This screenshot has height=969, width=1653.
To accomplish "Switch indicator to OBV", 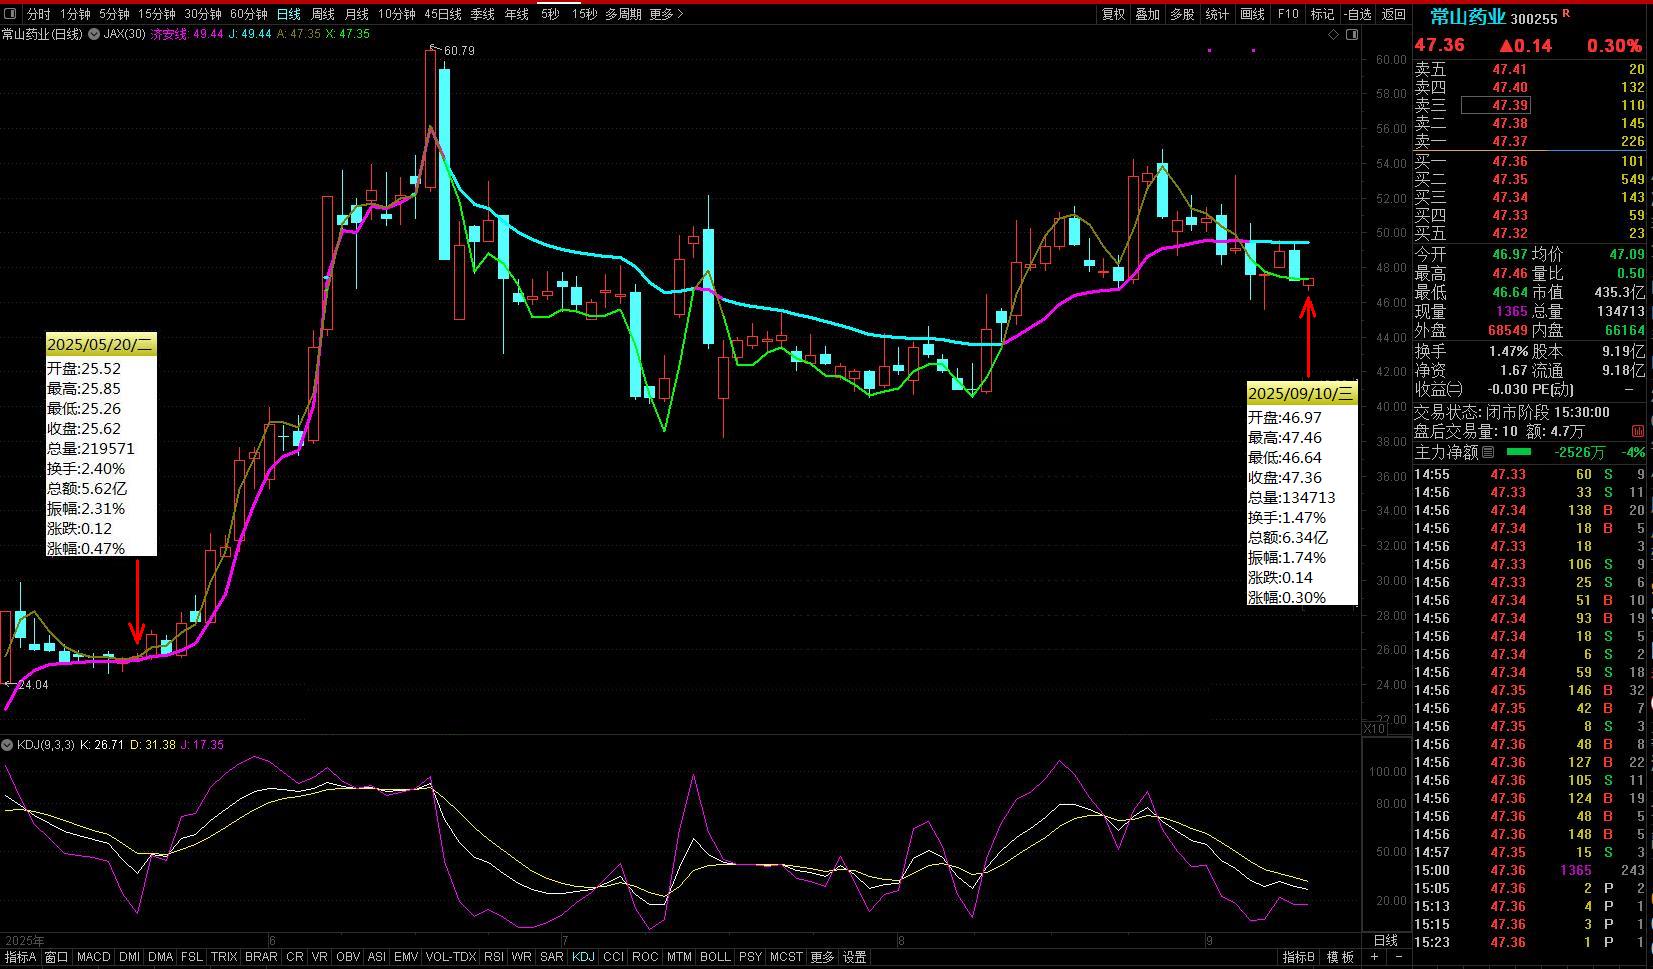I will tap(348, 957).
